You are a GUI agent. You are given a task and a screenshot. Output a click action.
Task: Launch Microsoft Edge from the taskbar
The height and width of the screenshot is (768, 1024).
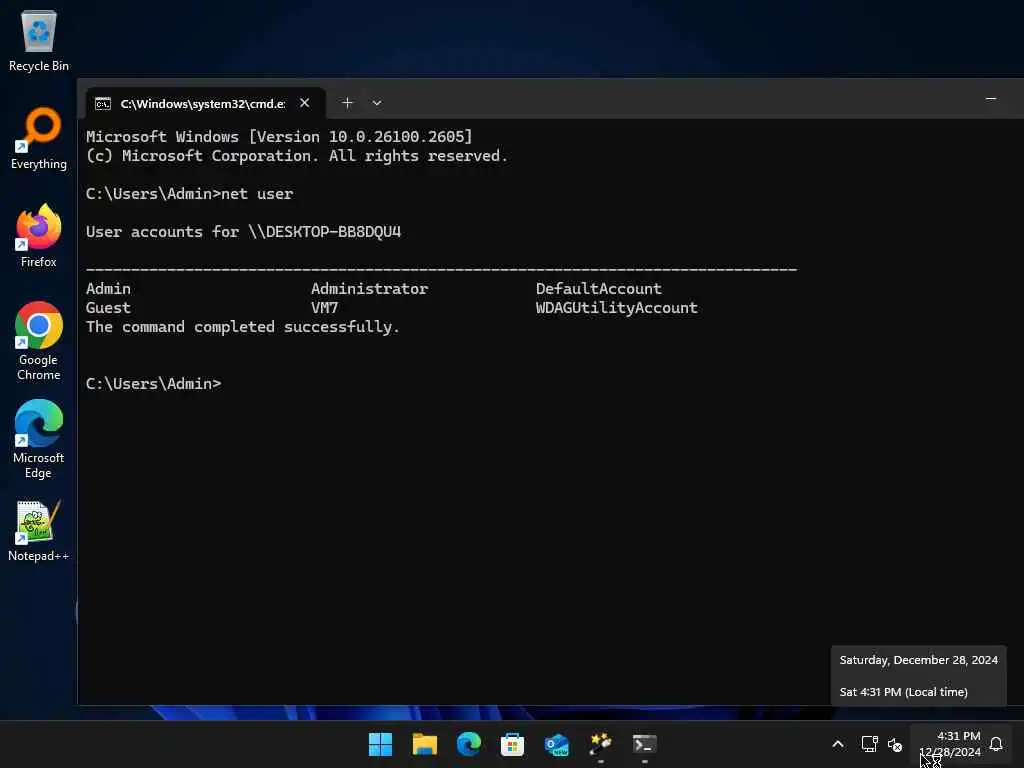click(x=468, y=744)
